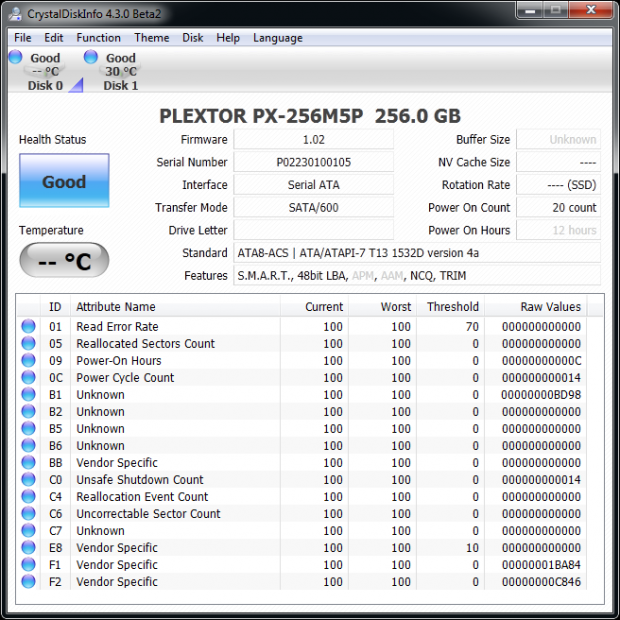Click the Raw Values column header
Viewport: 620px width, 620px height.
click(x=536, y=306)
